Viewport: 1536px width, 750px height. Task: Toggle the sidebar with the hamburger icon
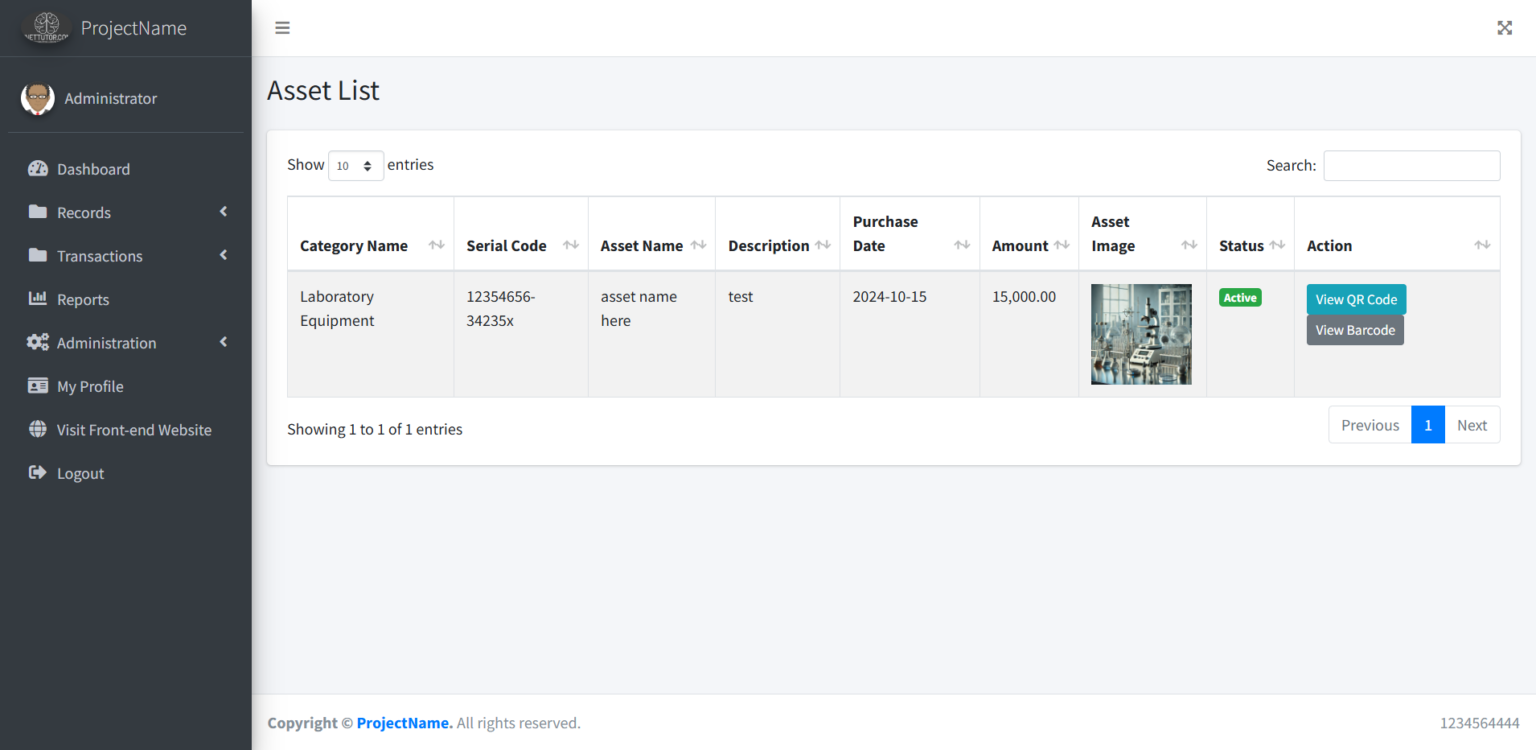click(x=282, y=27)
